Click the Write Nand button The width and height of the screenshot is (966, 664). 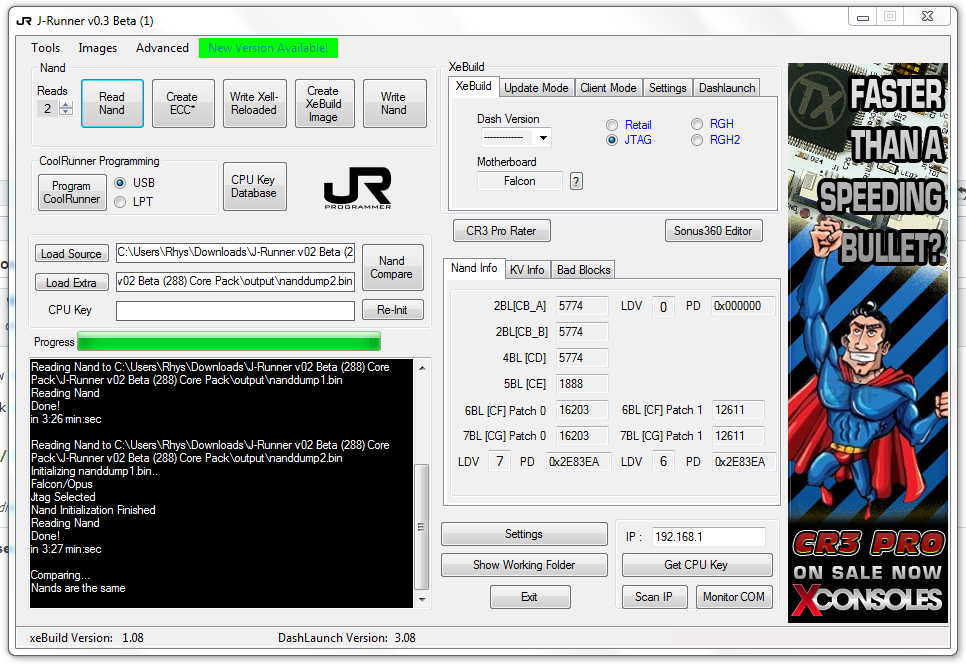click(394, 103)
